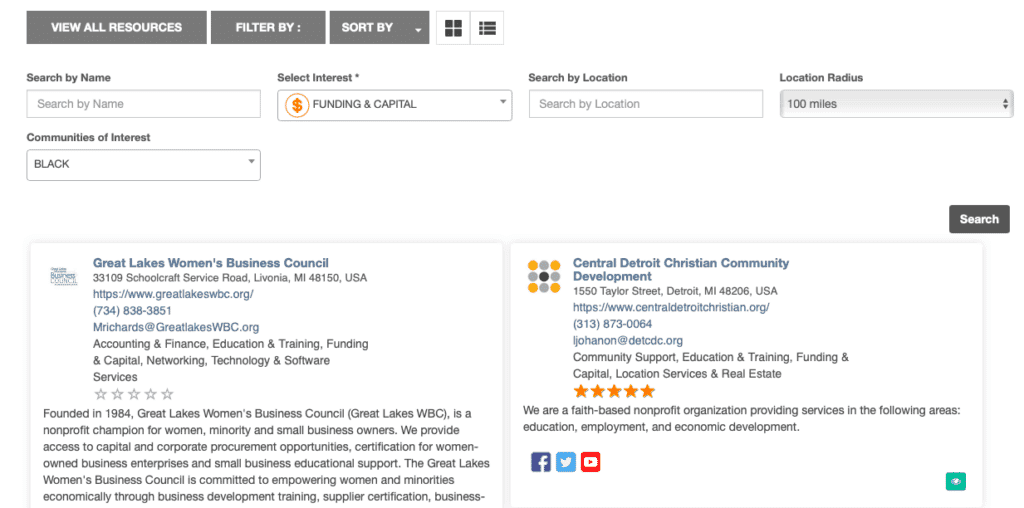
Task: Expand the Communities of Interest BLACK dropdown
Action: click(144, 165)
